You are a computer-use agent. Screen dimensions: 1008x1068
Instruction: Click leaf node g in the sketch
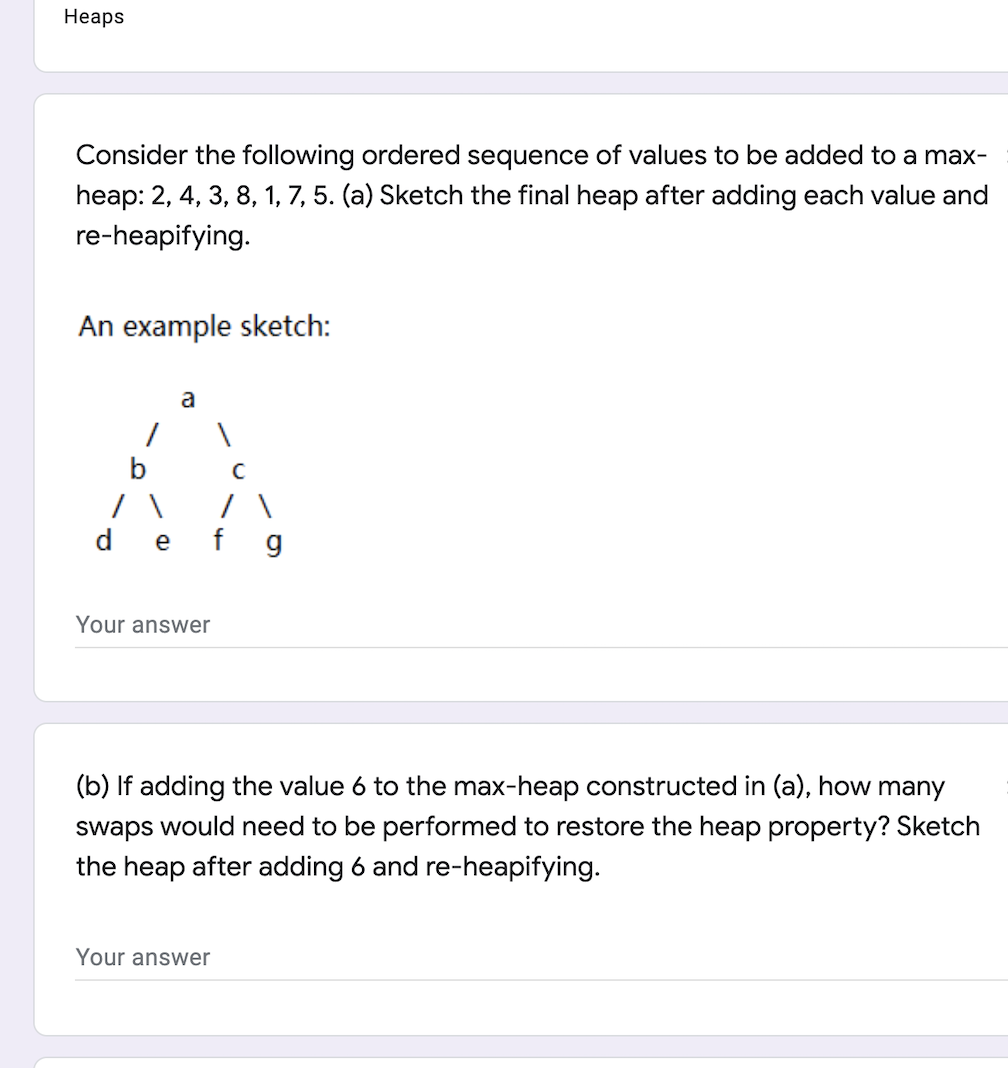[273, 544]
